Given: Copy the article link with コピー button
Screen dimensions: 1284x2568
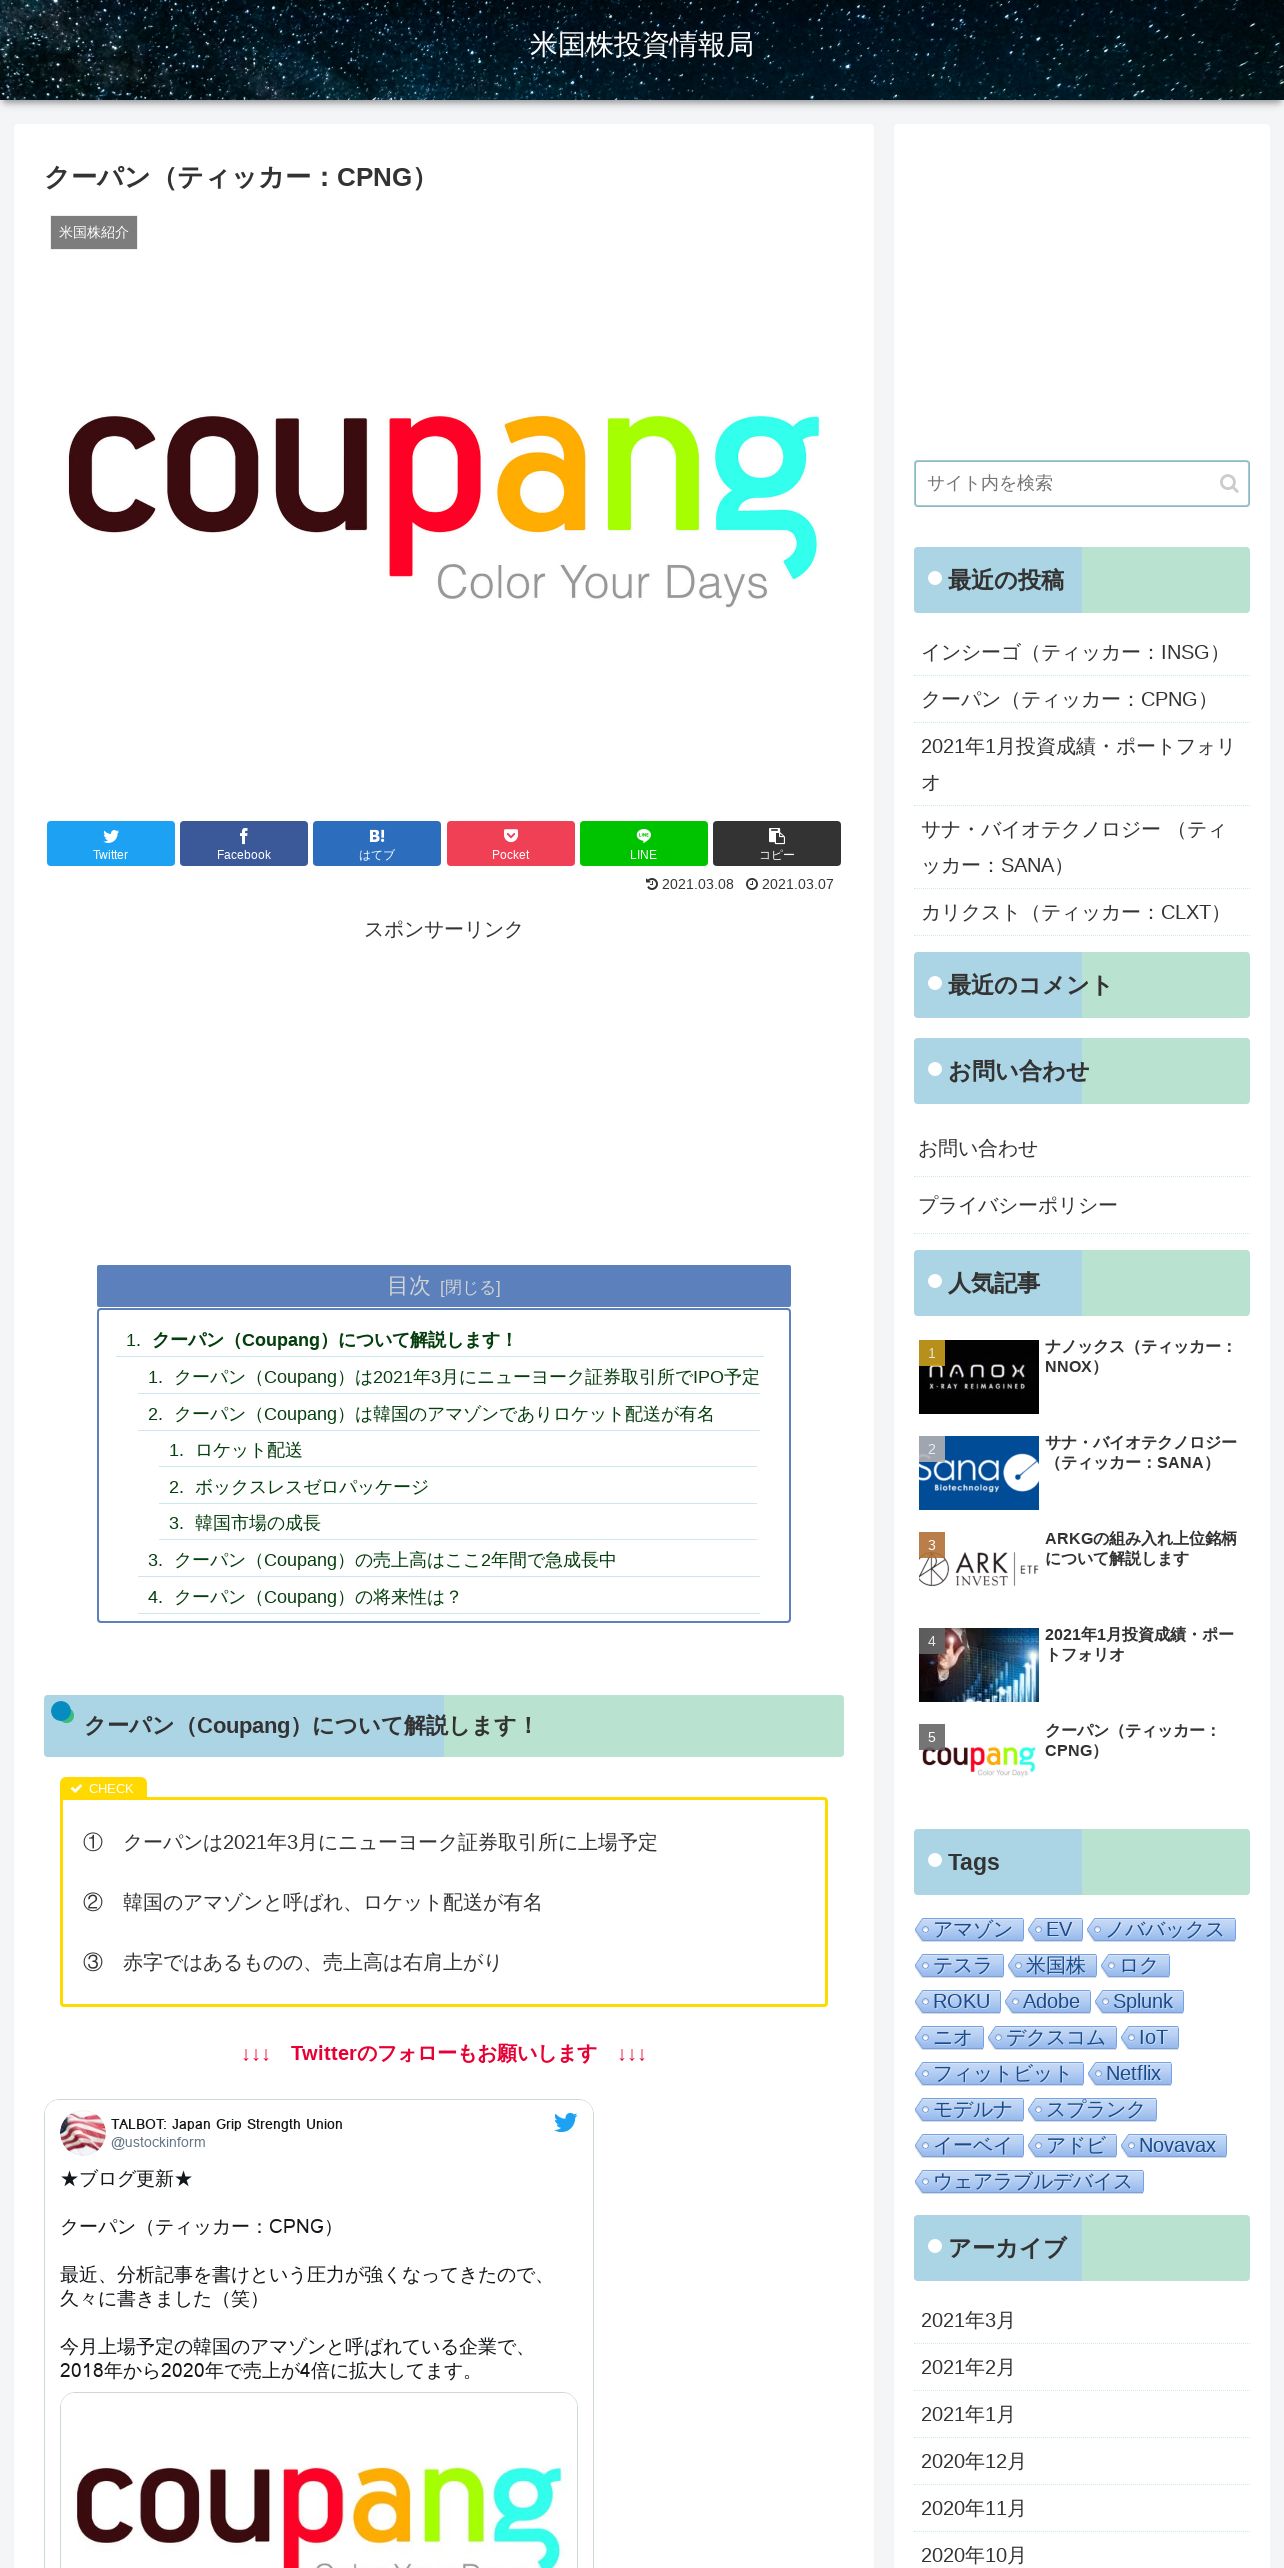Looking at the screenshot, I should tap(777, 843).
